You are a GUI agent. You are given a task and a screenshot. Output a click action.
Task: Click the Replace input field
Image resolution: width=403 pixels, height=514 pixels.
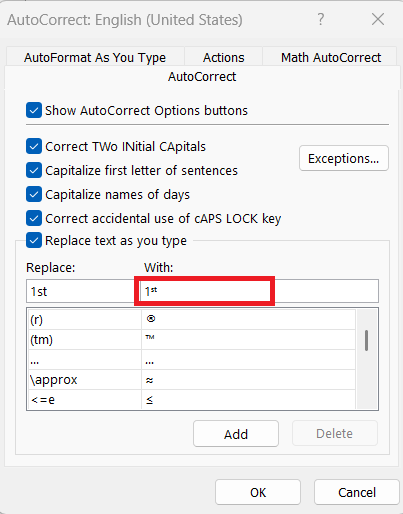81,291
